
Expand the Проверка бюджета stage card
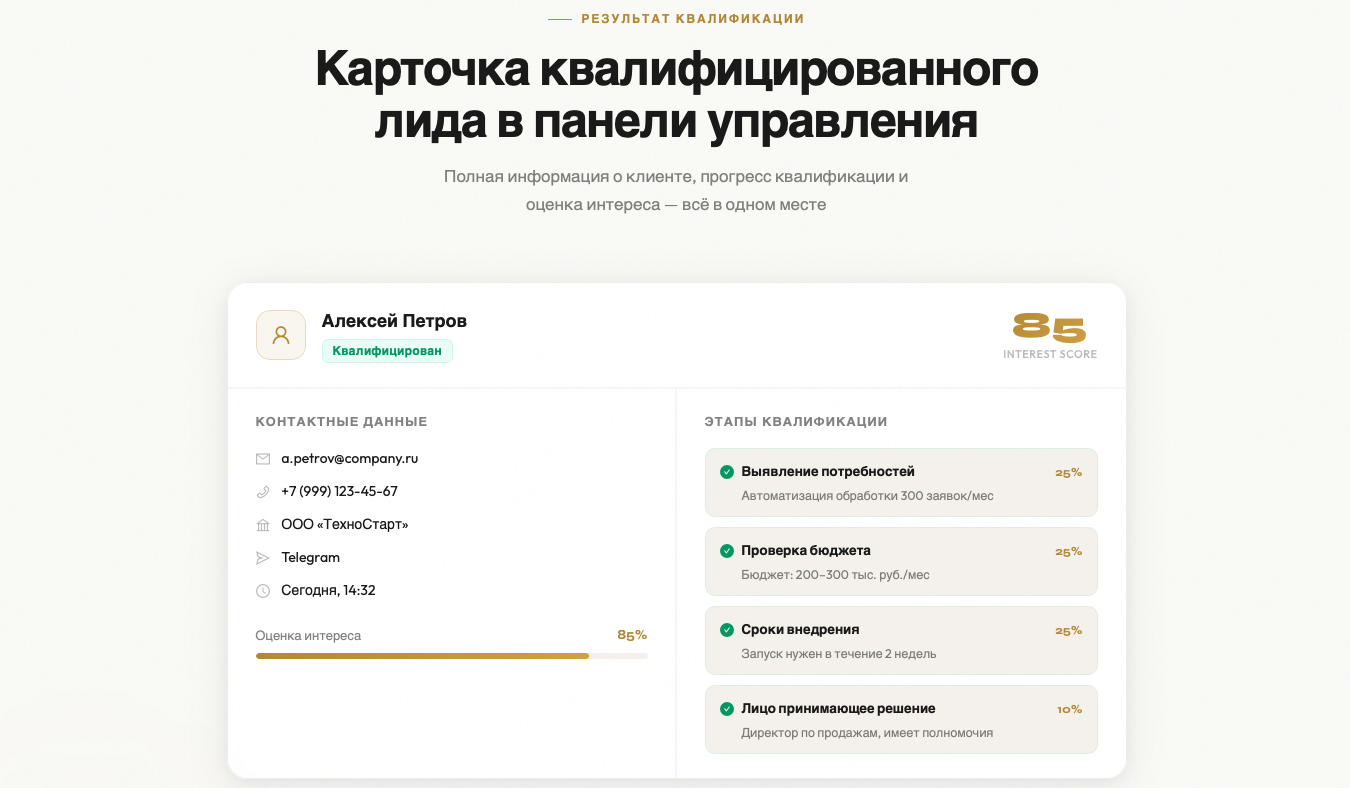tap(901, 561)
